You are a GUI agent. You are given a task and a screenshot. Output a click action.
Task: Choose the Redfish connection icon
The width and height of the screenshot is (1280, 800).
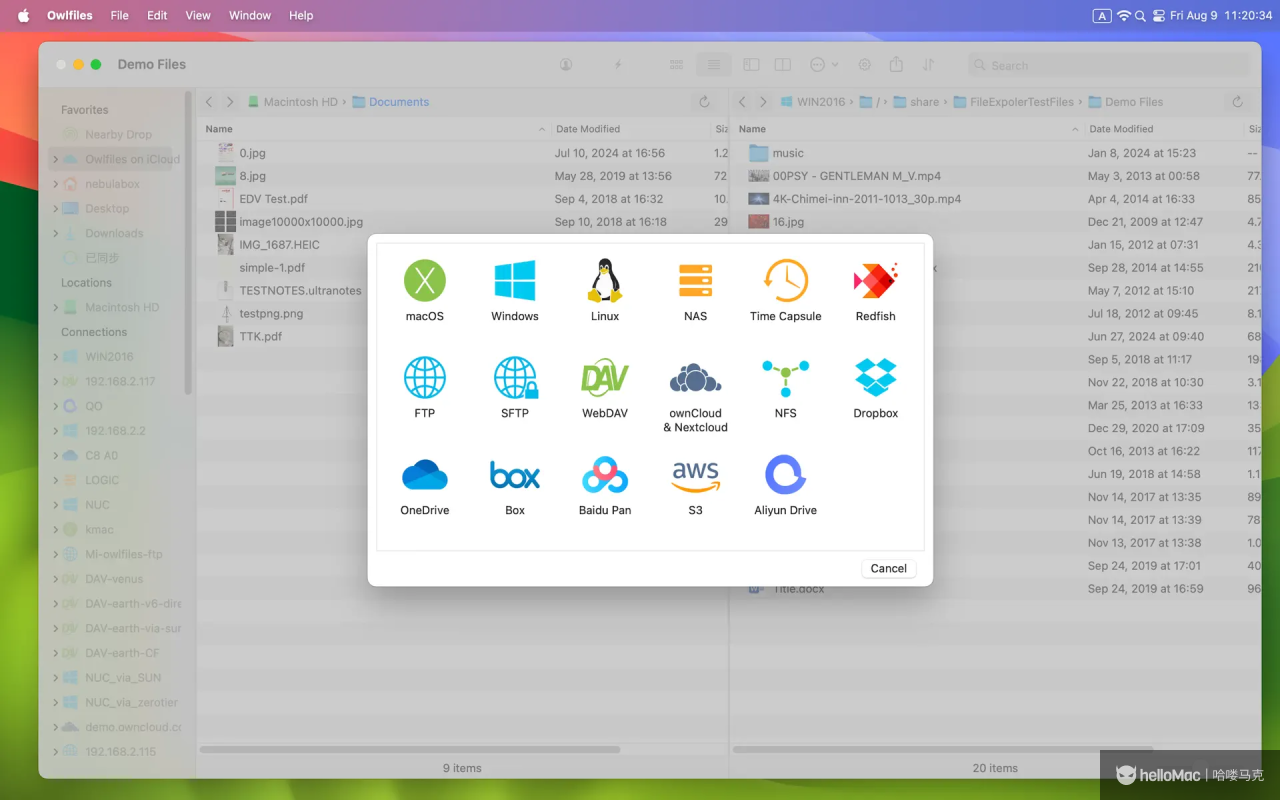point(875,281)
